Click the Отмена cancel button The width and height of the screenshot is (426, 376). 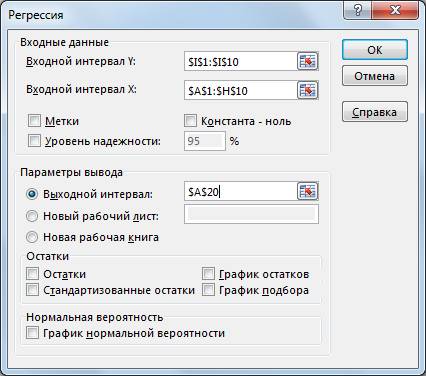375,76
